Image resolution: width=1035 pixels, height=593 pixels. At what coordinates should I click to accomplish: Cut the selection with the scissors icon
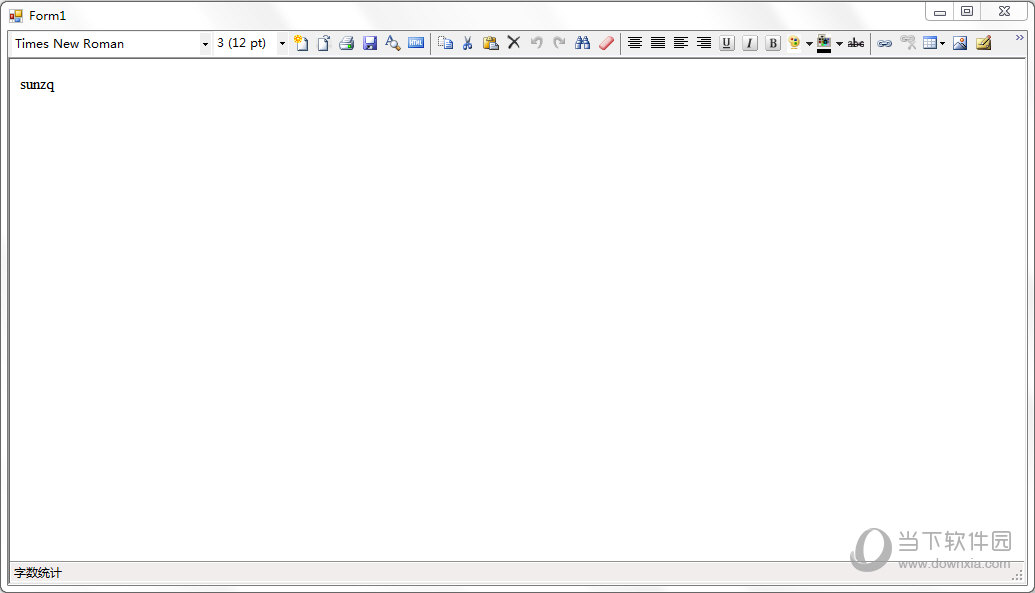[468, 43]
